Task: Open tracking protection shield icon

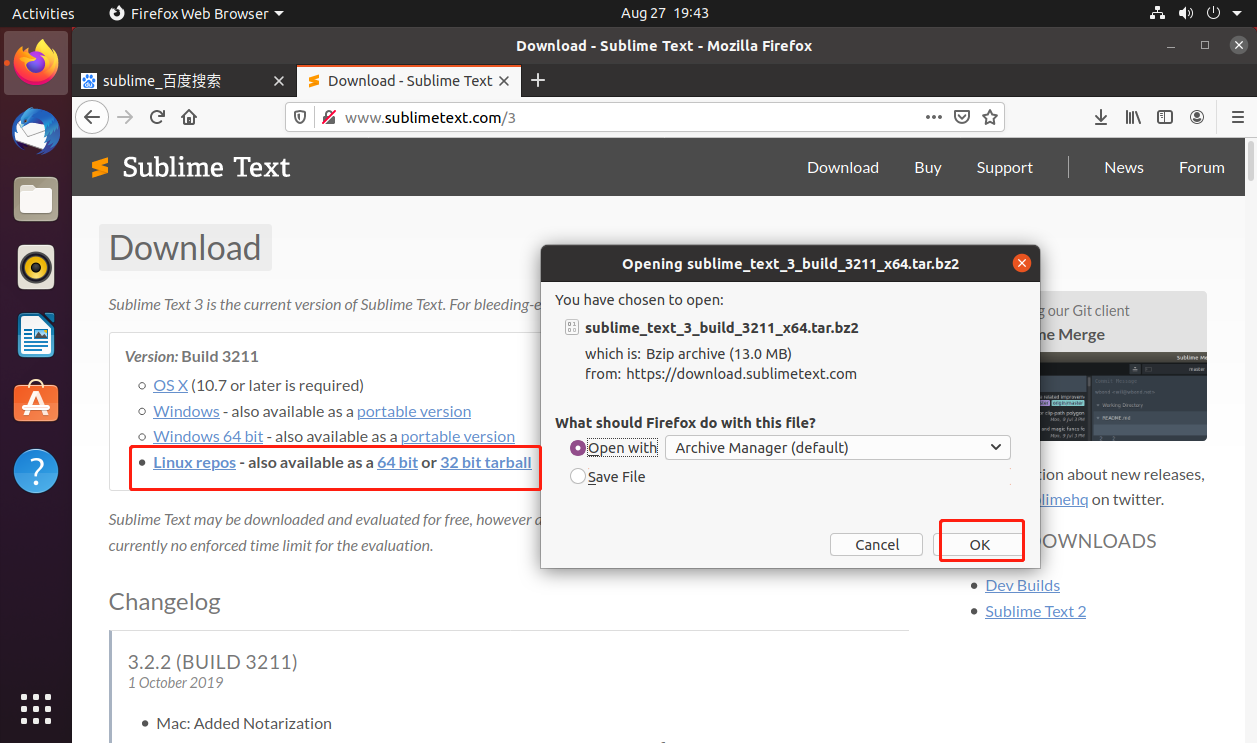Action: click(299, 117)
